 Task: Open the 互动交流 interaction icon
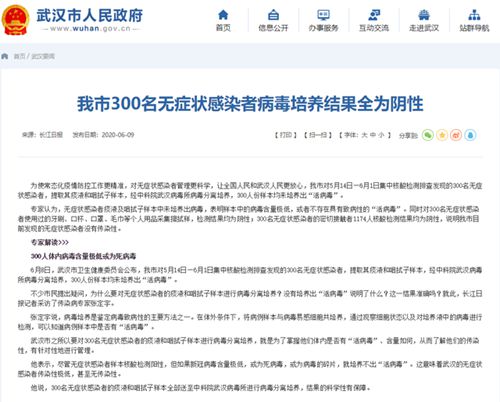click(x=374, y=15)
